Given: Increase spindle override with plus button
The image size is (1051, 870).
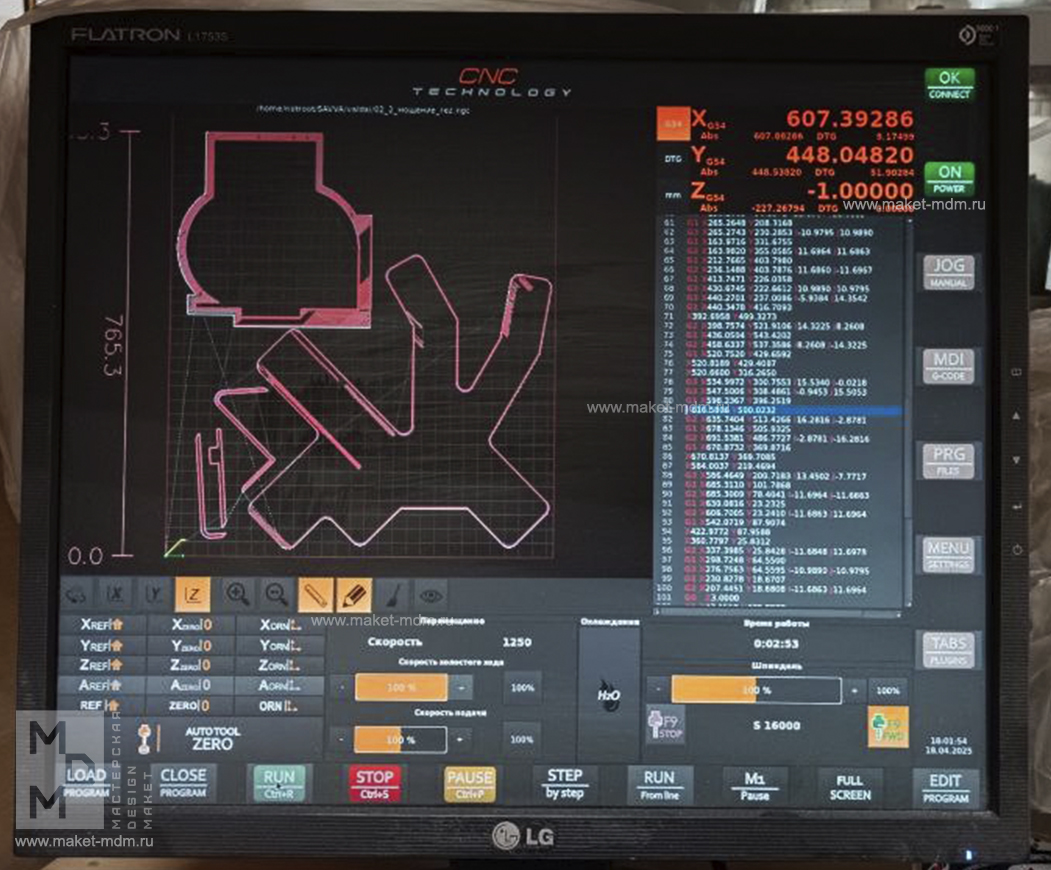Looking at the screenshot, I should [x=855, y=690].
